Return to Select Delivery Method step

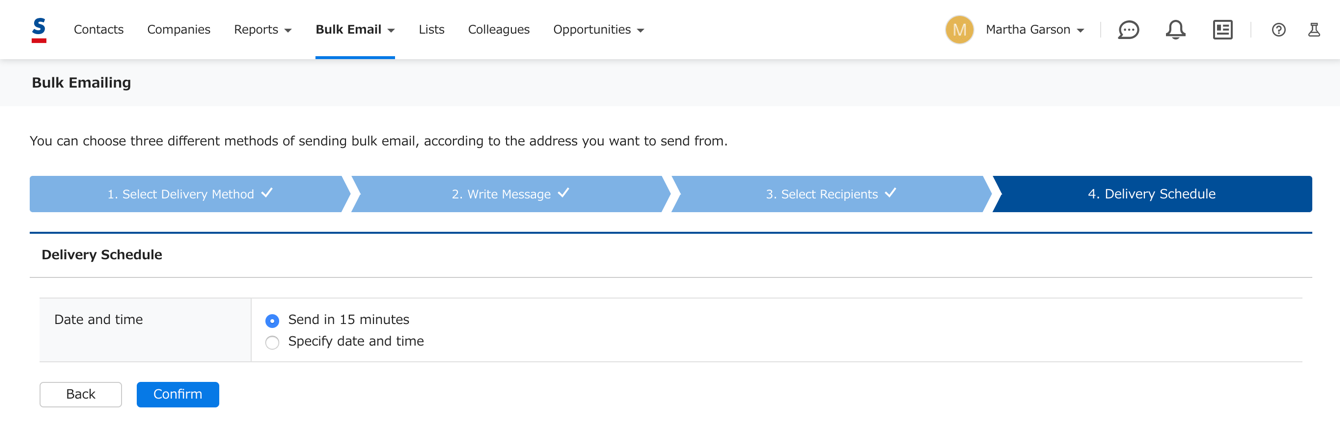coord(189,194)
